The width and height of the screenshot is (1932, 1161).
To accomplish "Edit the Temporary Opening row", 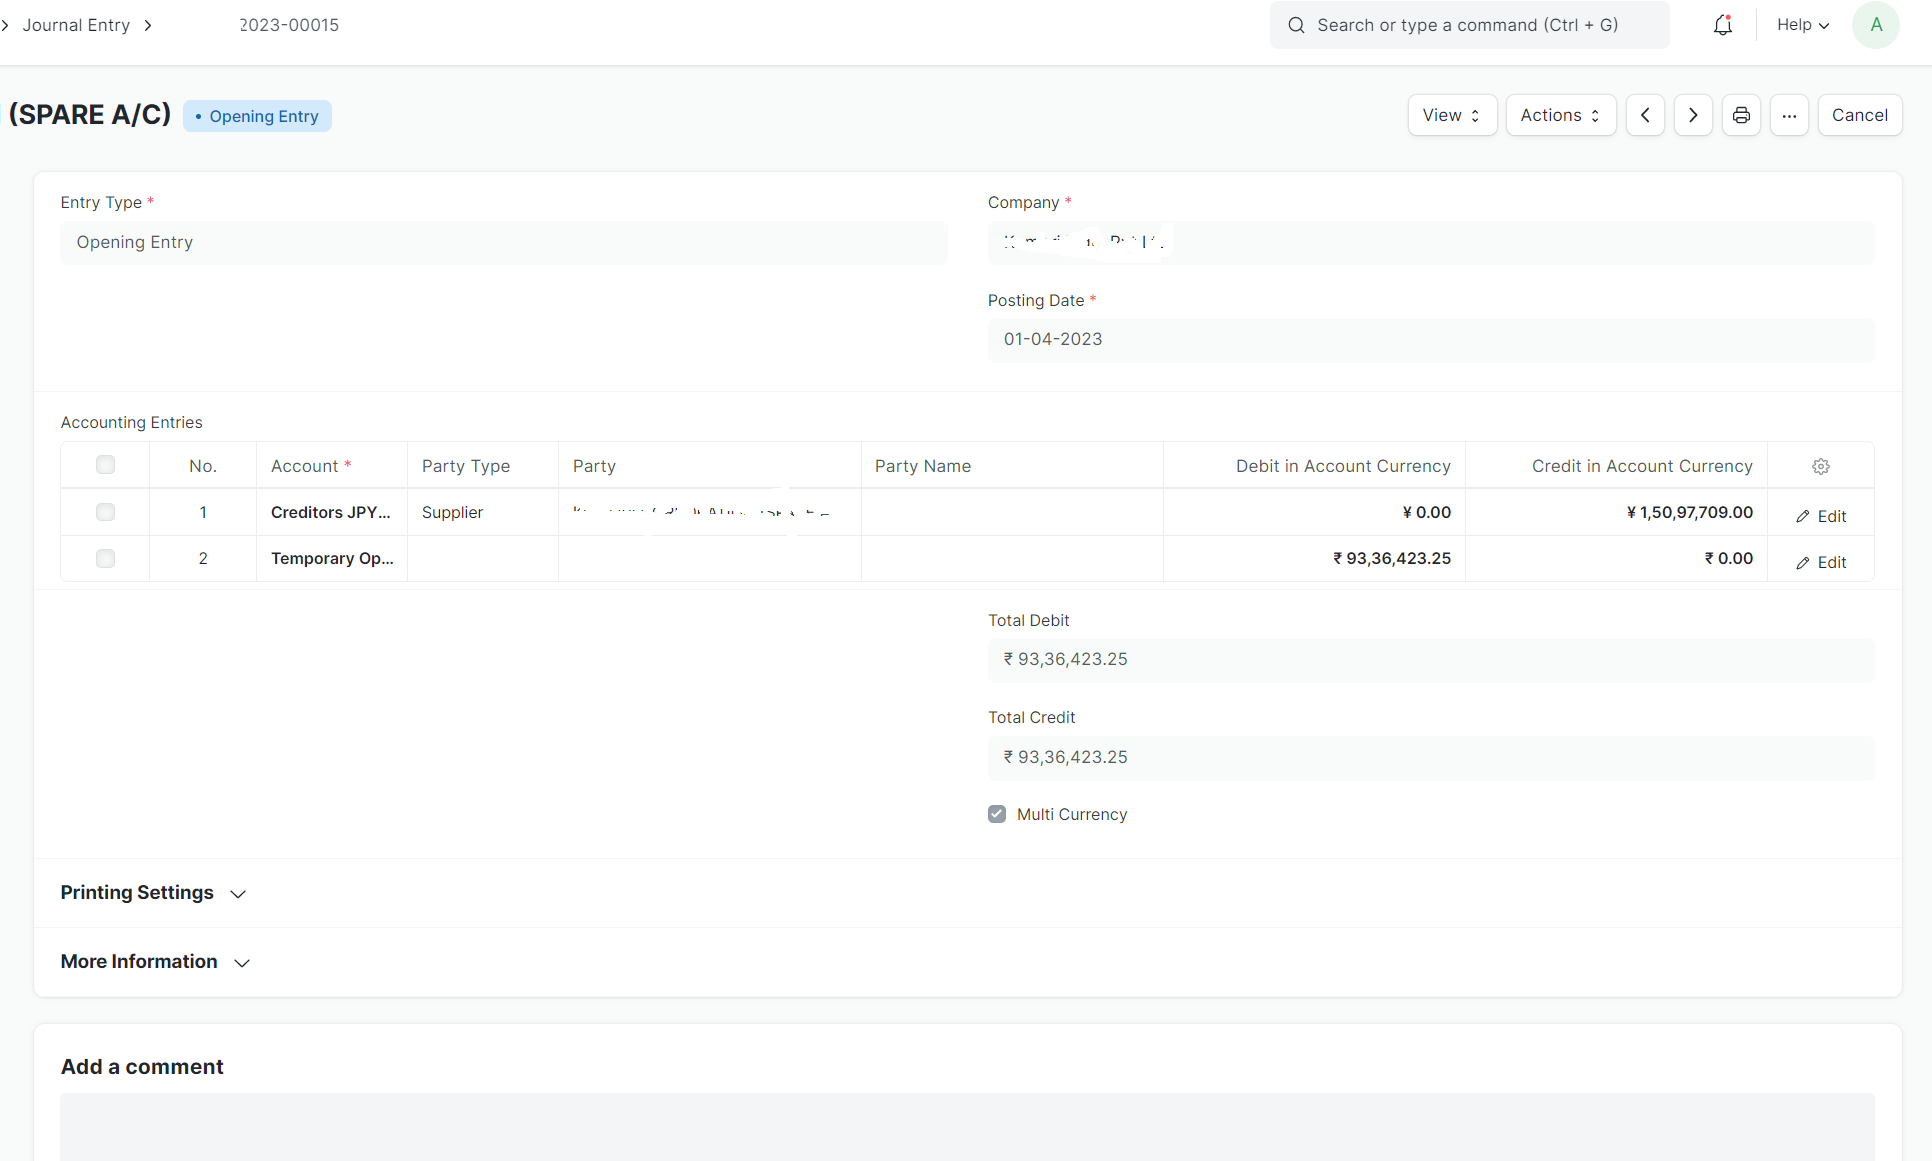I will (1821, 562).
